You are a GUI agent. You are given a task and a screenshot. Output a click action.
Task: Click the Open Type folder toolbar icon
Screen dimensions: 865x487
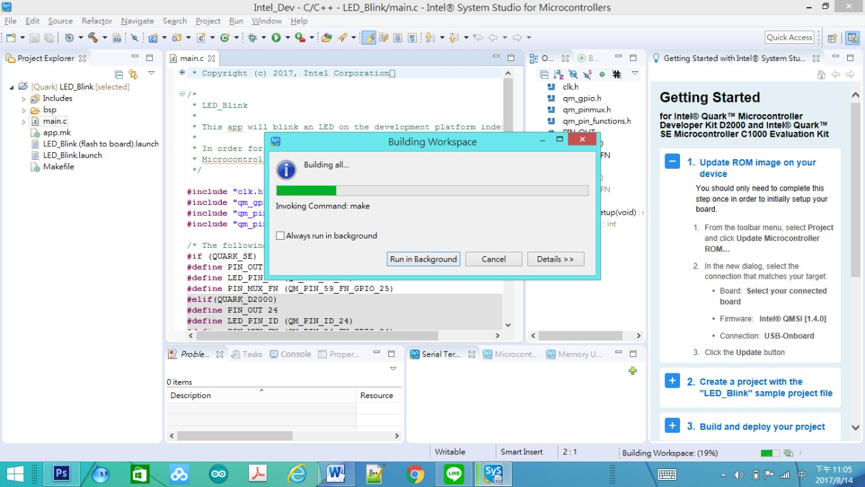[x=327, y=38]
